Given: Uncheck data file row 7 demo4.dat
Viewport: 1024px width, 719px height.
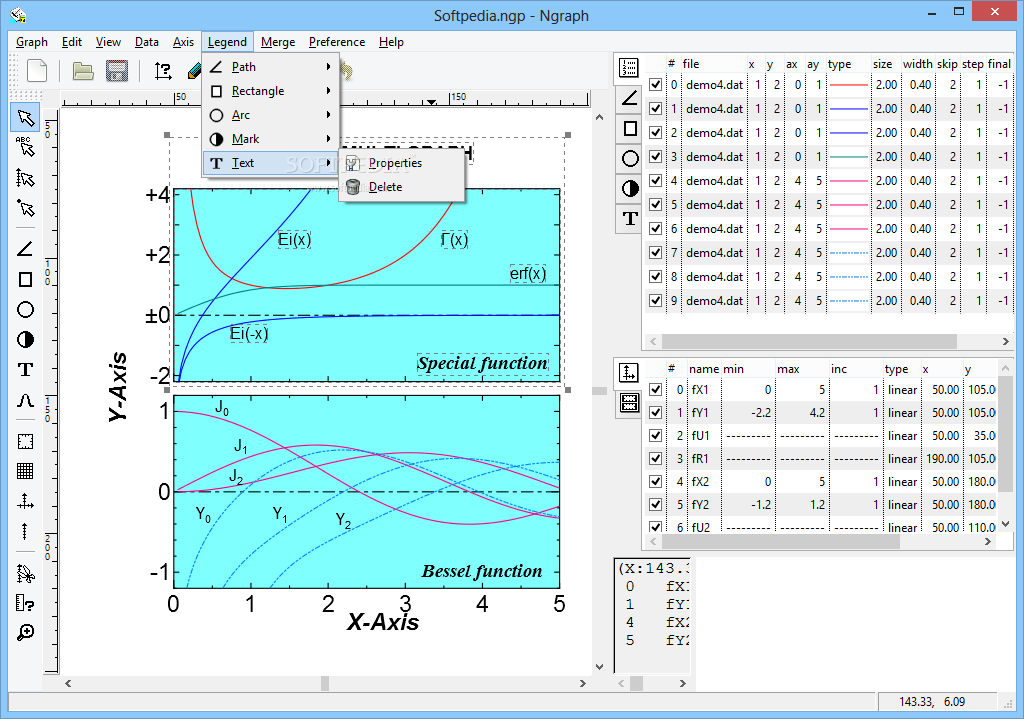Looking at the screenshot, I should point(655,253).
